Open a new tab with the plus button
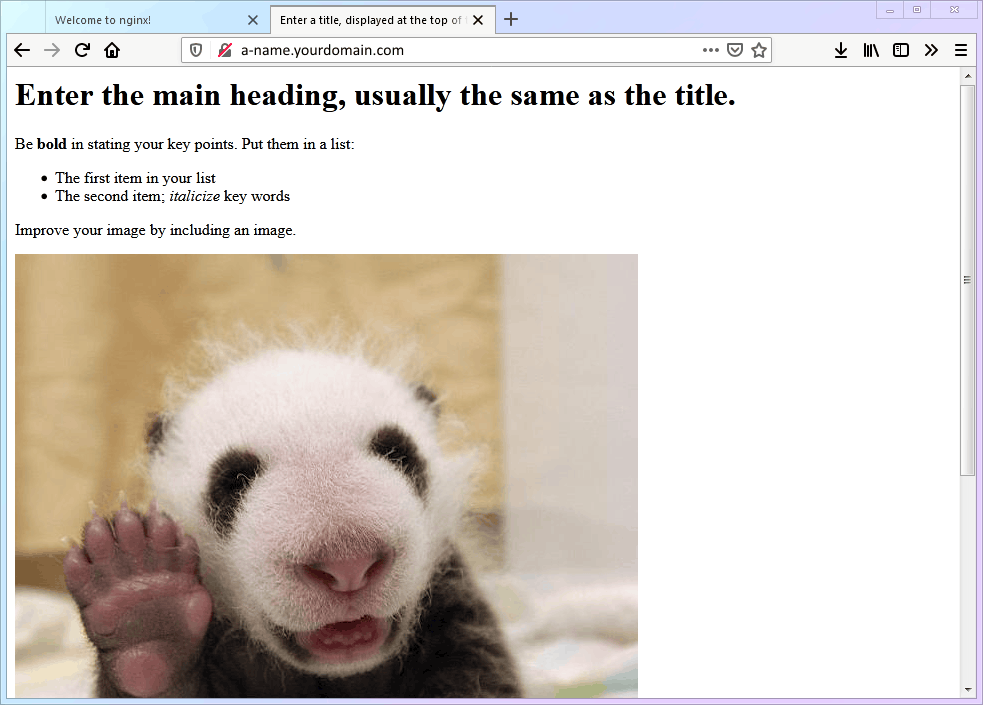Viewport: 983px width, 705px height. coord(511,19)
